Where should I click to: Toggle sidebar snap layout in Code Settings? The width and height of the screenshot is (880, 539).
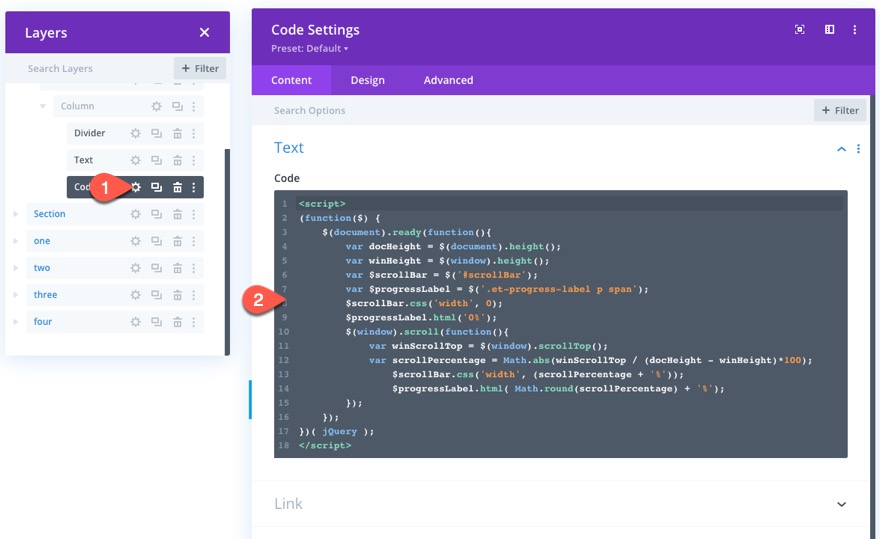click(829, 30)
